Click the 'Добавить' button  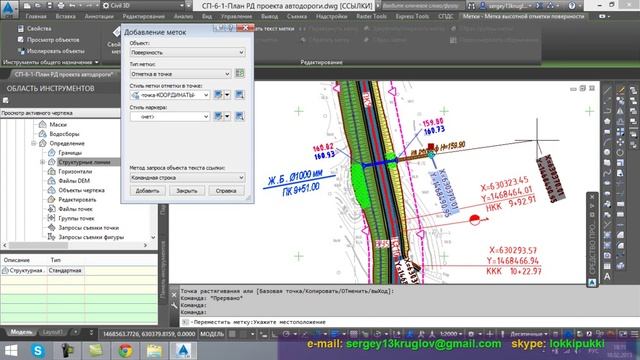[147, 191]
